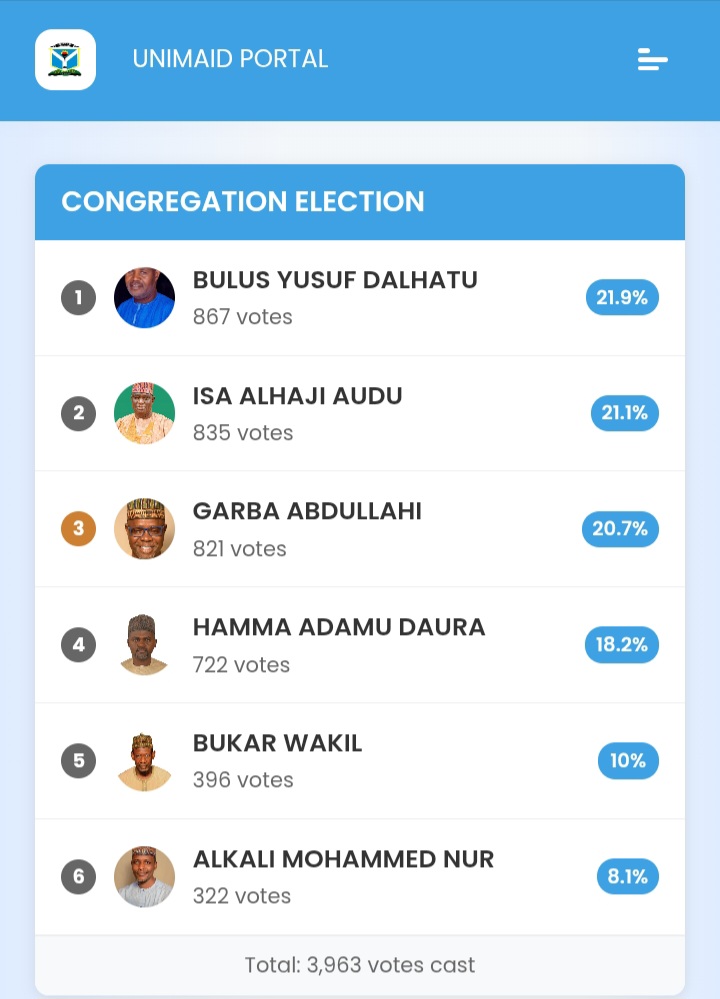Open the hamburger menu icon
Screen dimensions: 720x999
[652, 59]
